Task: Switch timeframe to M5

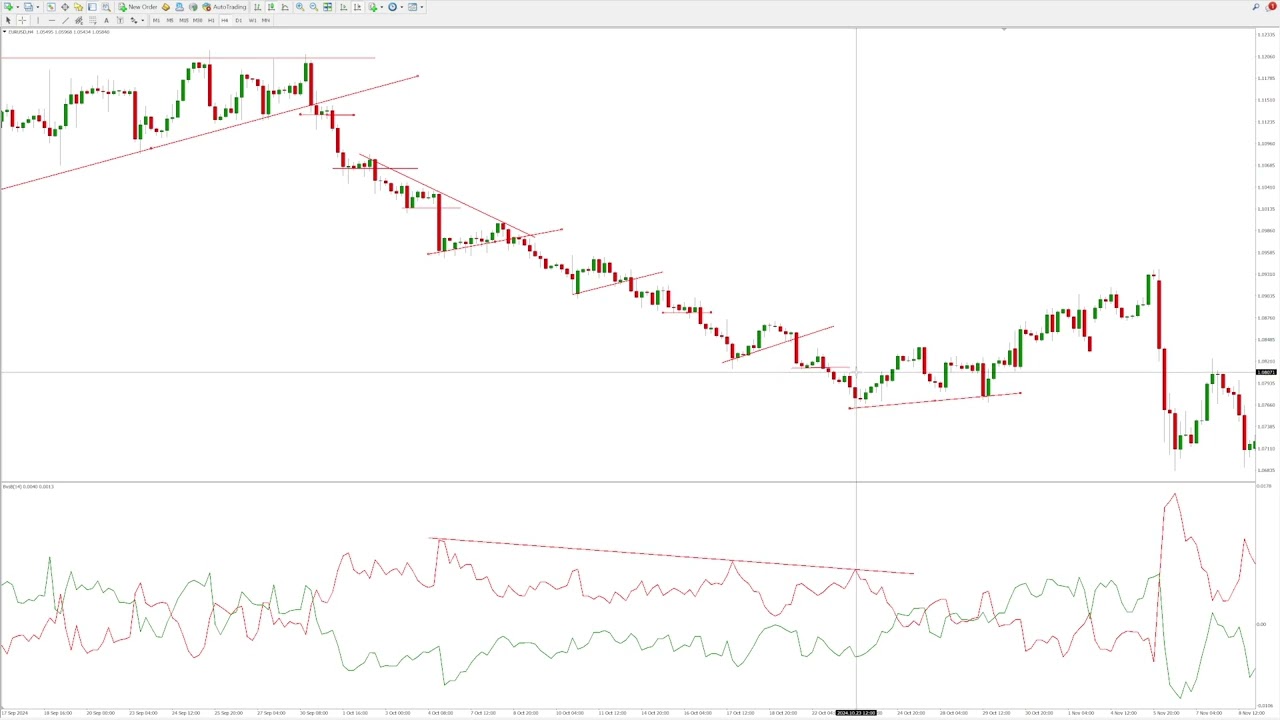Action: (x=170, y=20)
